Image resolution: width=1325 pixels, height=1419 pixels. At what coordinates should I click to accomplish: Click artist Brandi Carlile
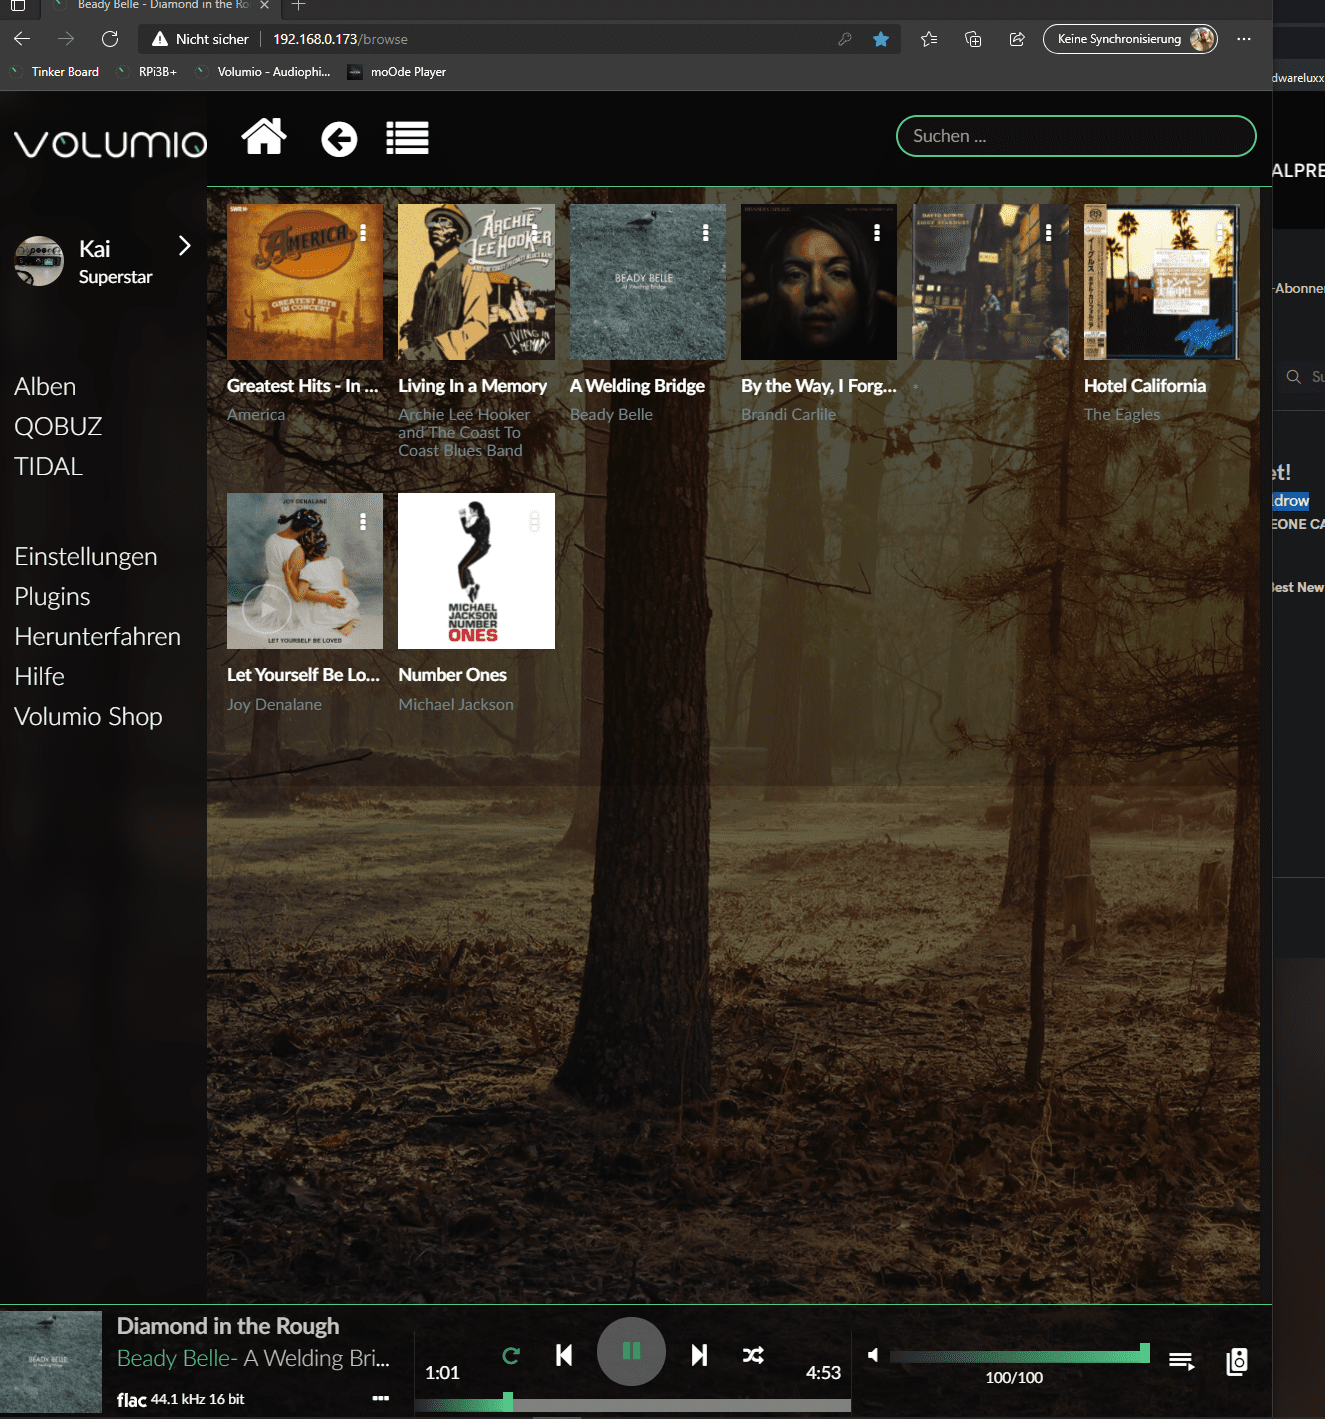[788, 414]
